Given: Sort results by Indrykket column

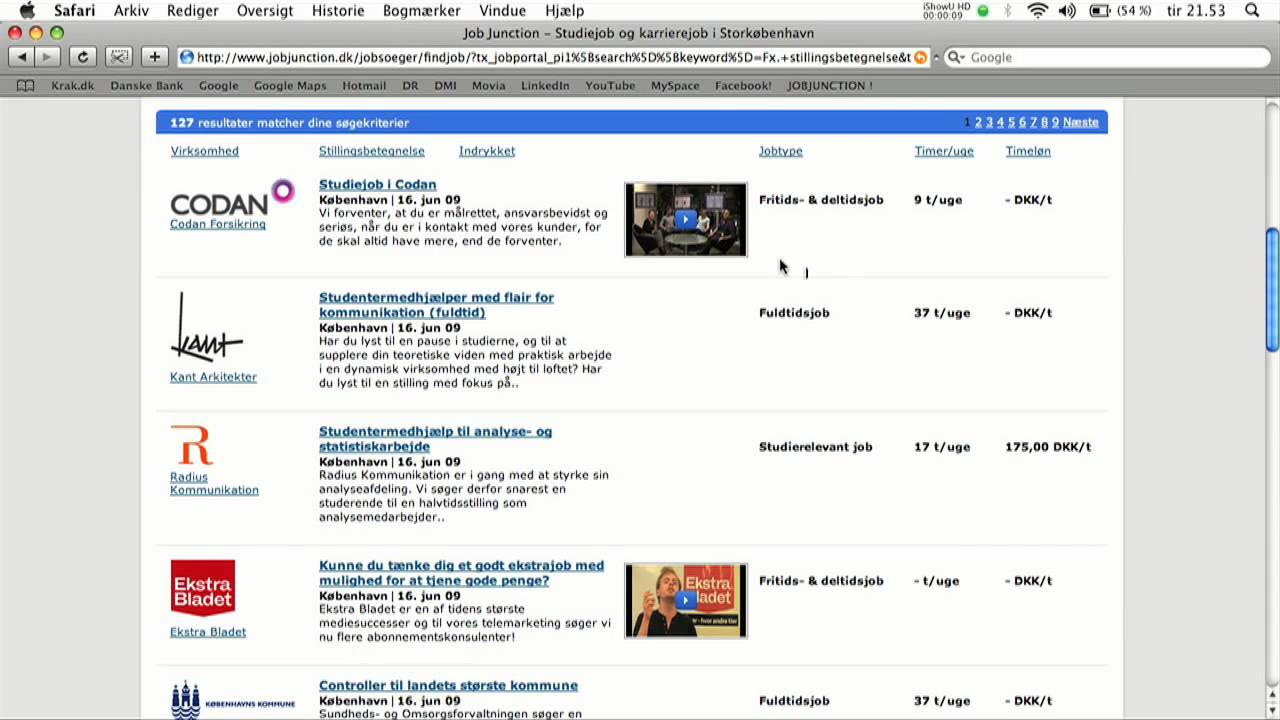Looking at the screenshot, I should tap(487, 151).
